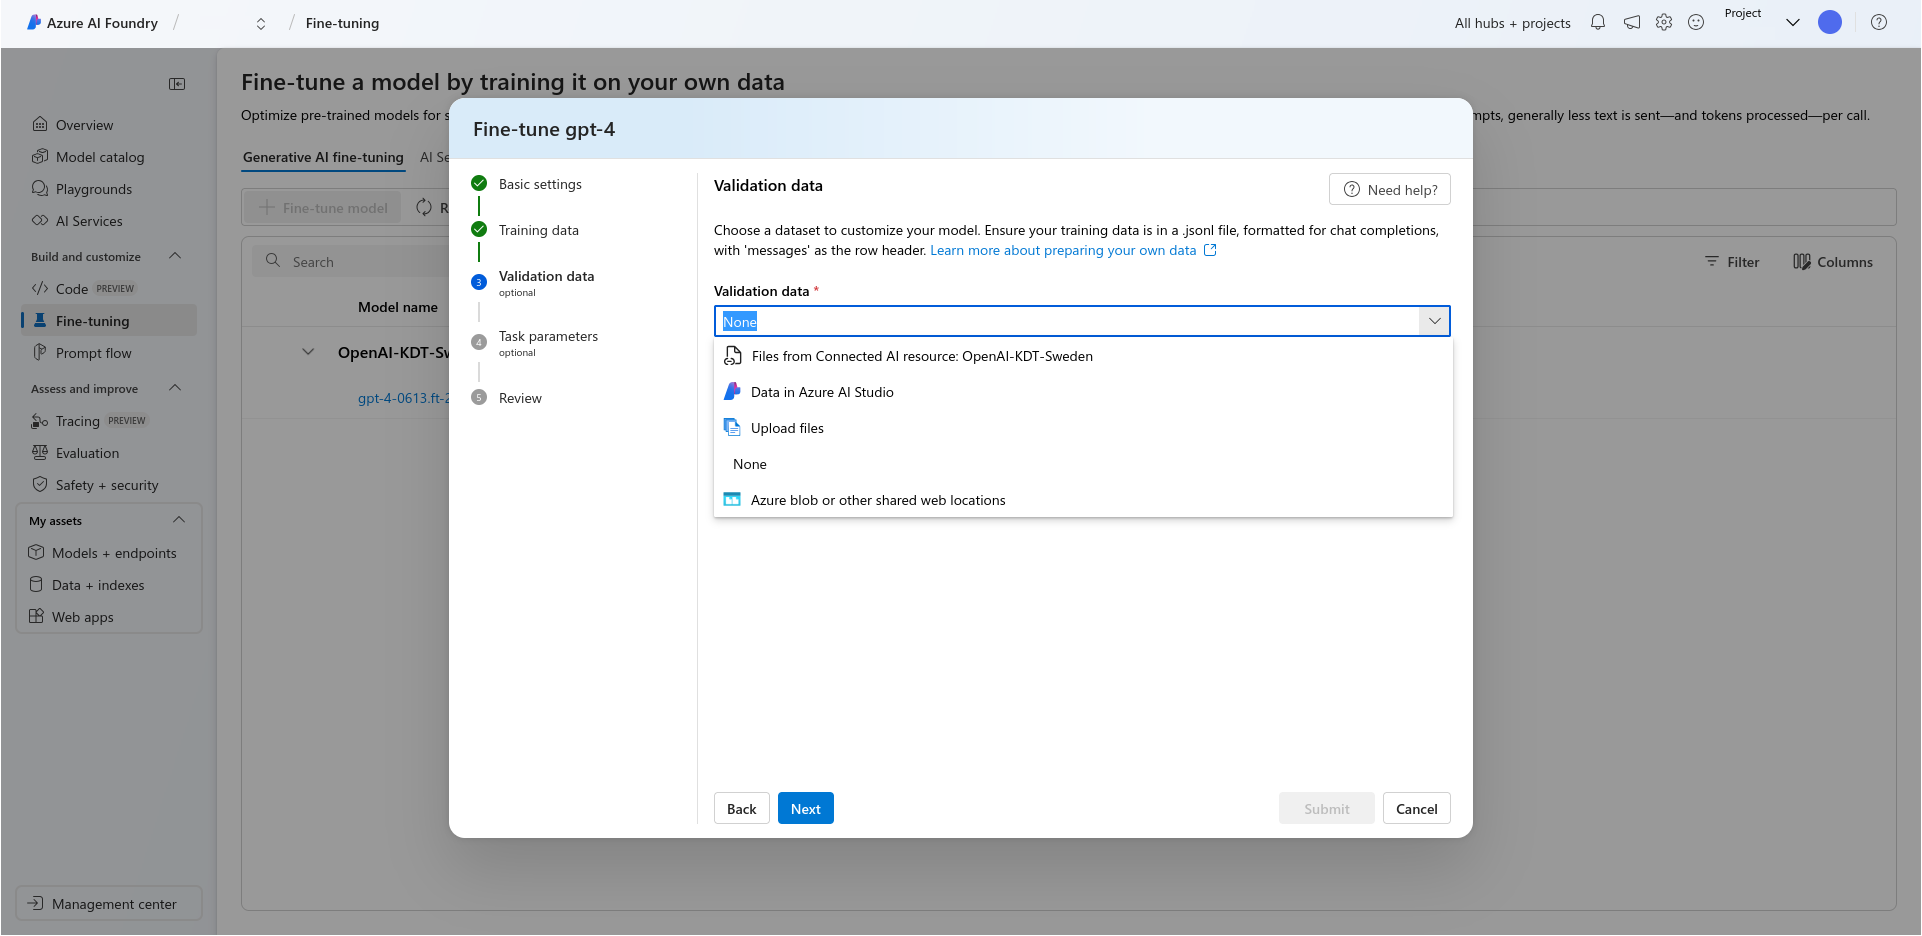Image resolution: width=1922 pixels, height=936 pixels.
Task: Collapse the OpenAI-KDT-Sweden row chevron
Action: tap(308, 352)
